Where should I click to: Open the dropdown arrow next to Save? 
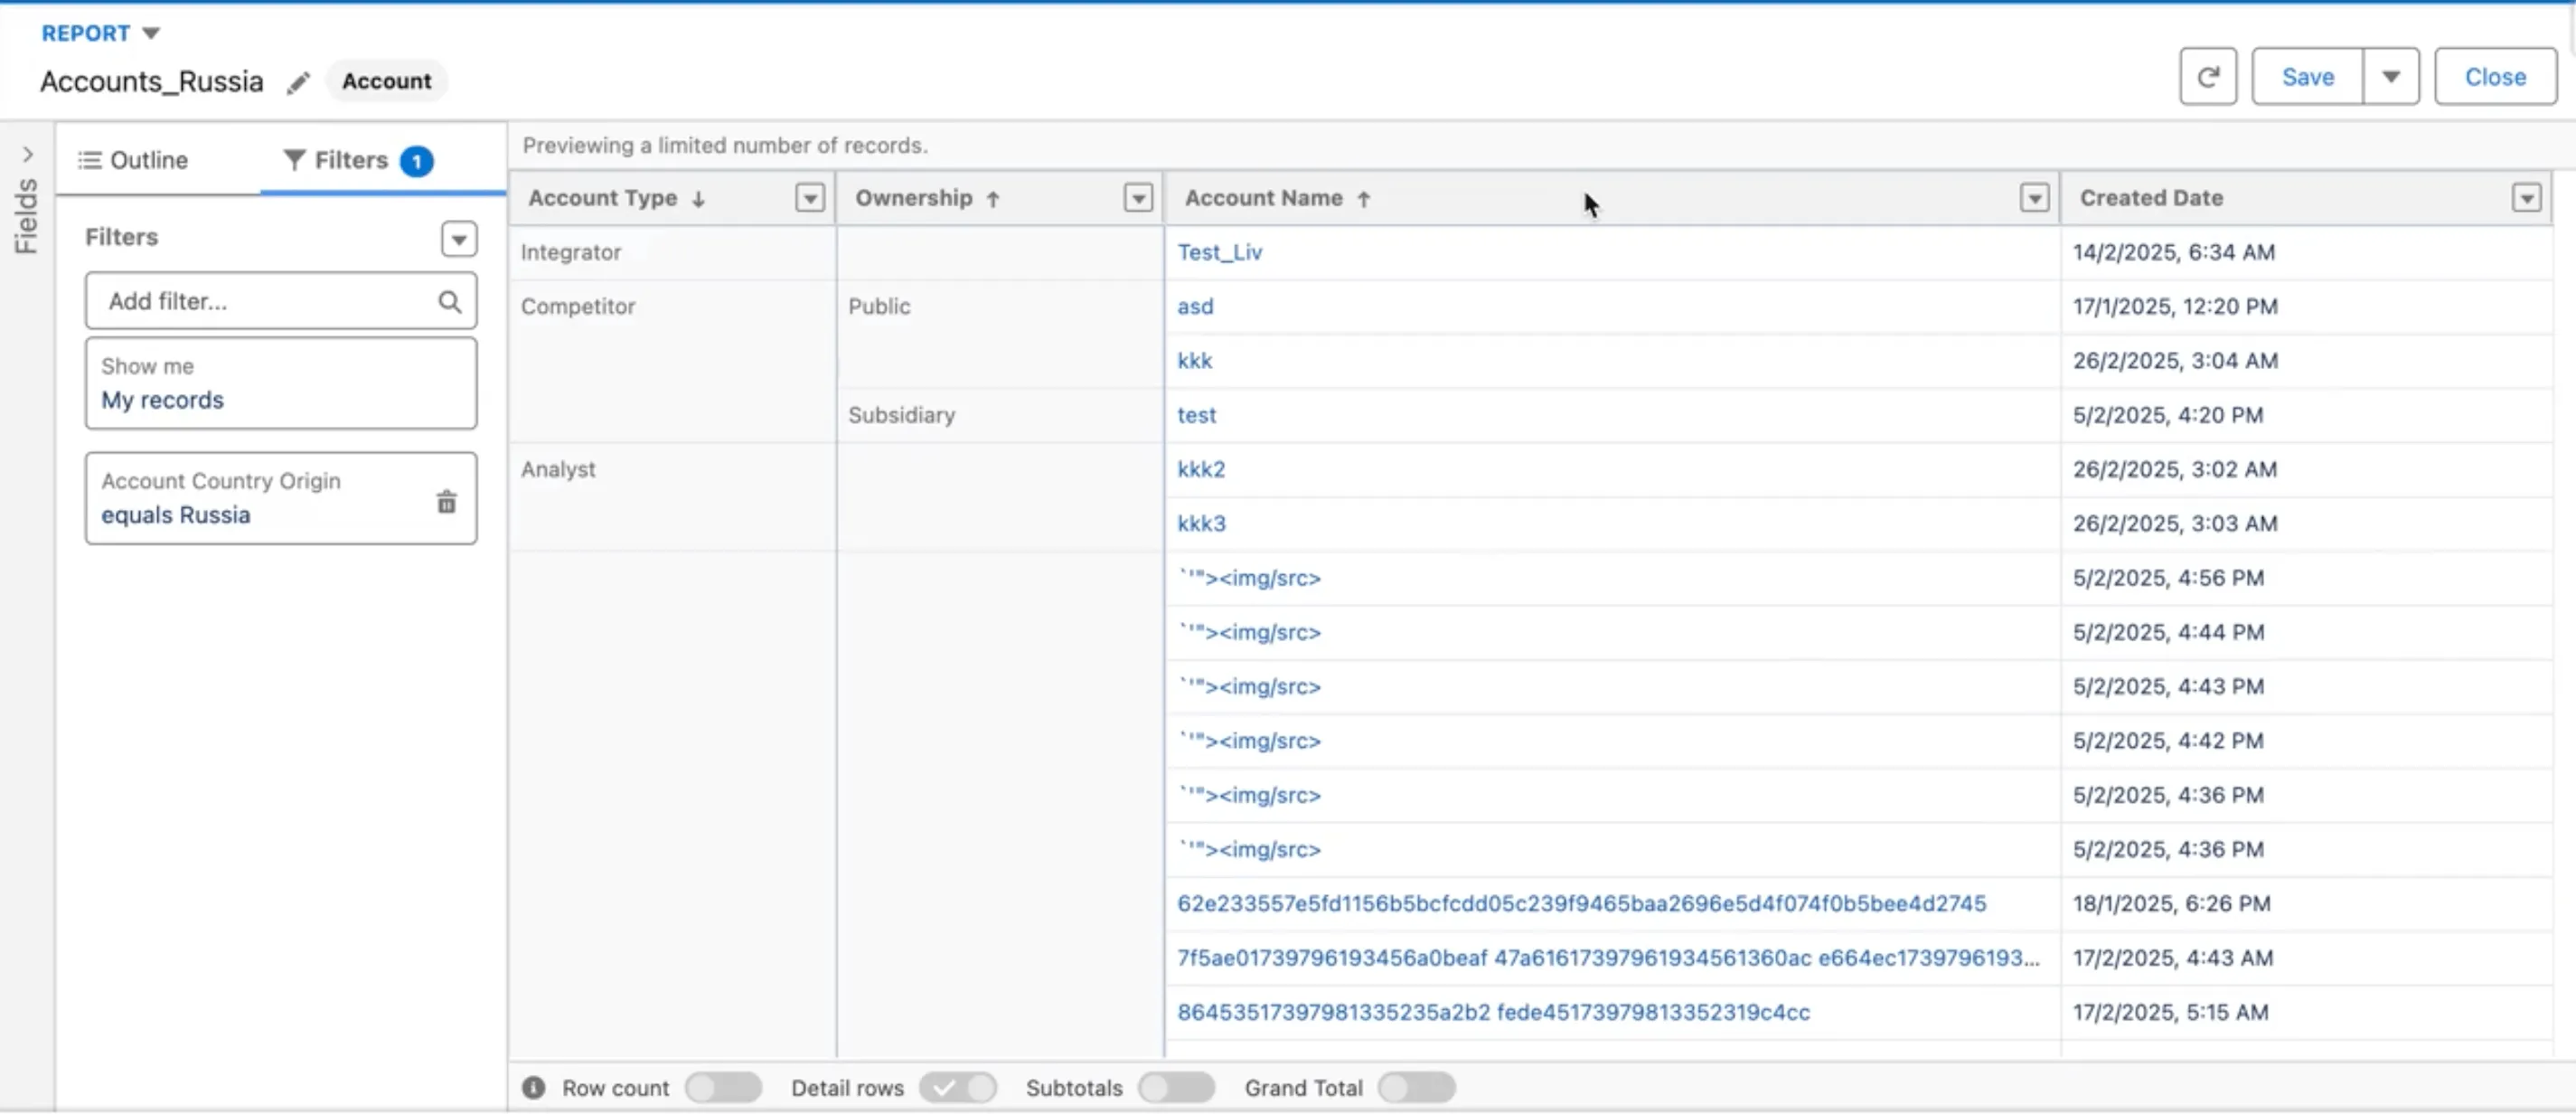click(x=2390, y=77)
